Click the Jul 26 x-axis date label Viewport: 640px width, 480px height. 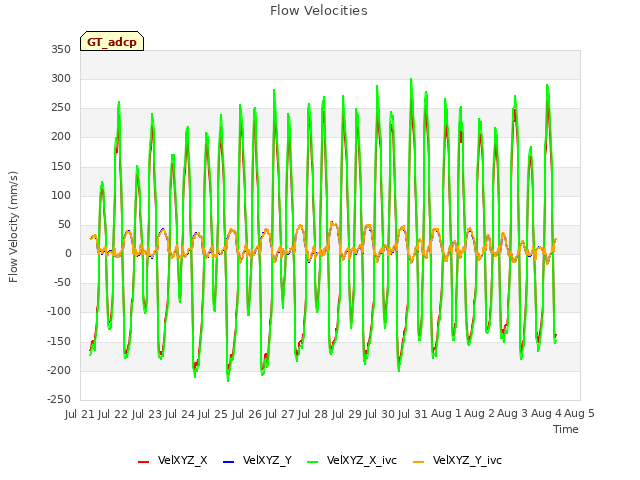tap(247, 414)
